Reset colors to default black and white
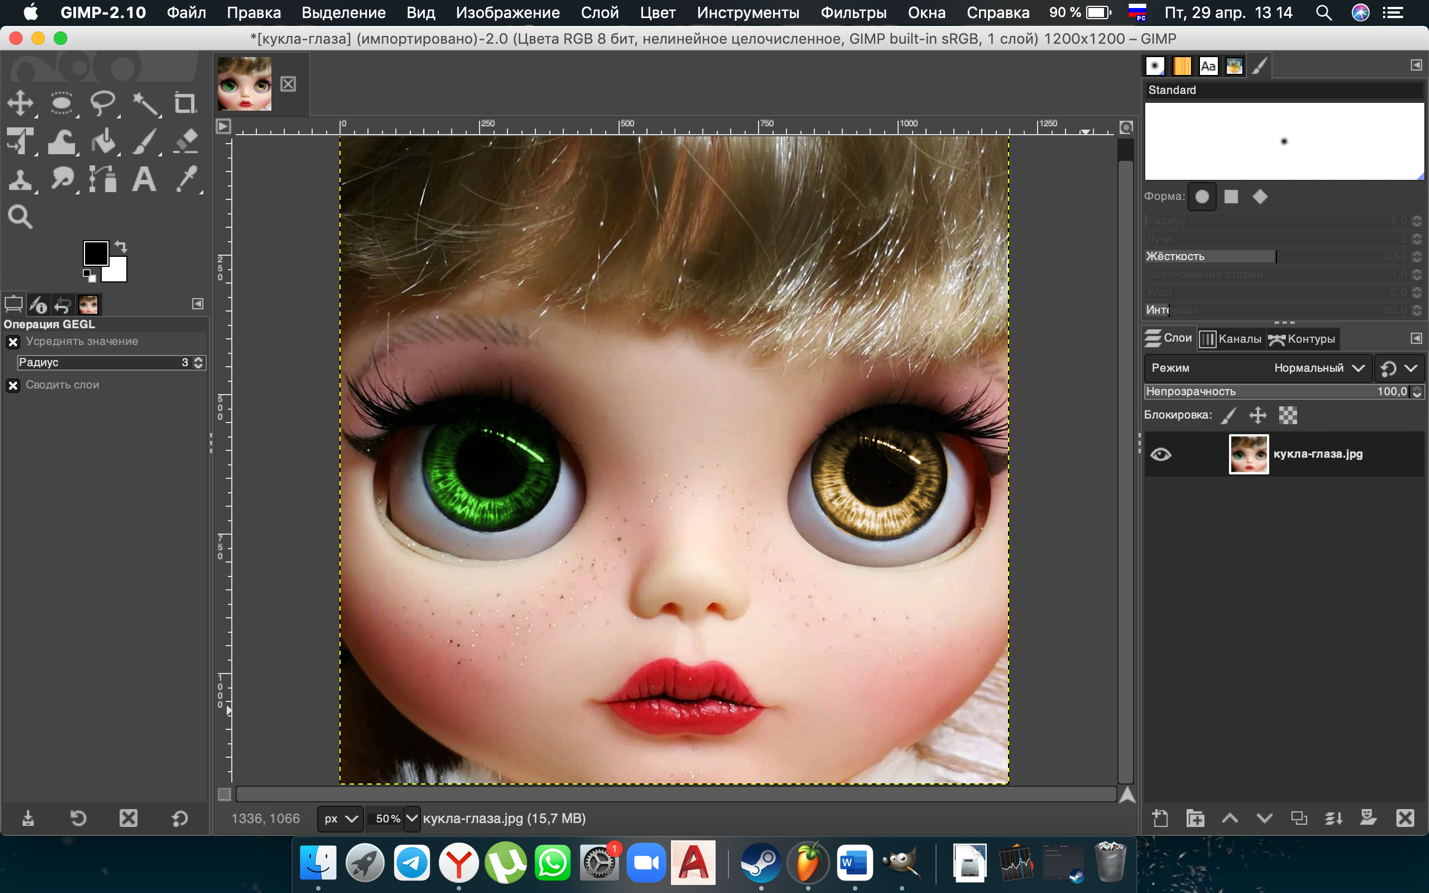This screenshot has height=893, width=1429. click(89, 276)
